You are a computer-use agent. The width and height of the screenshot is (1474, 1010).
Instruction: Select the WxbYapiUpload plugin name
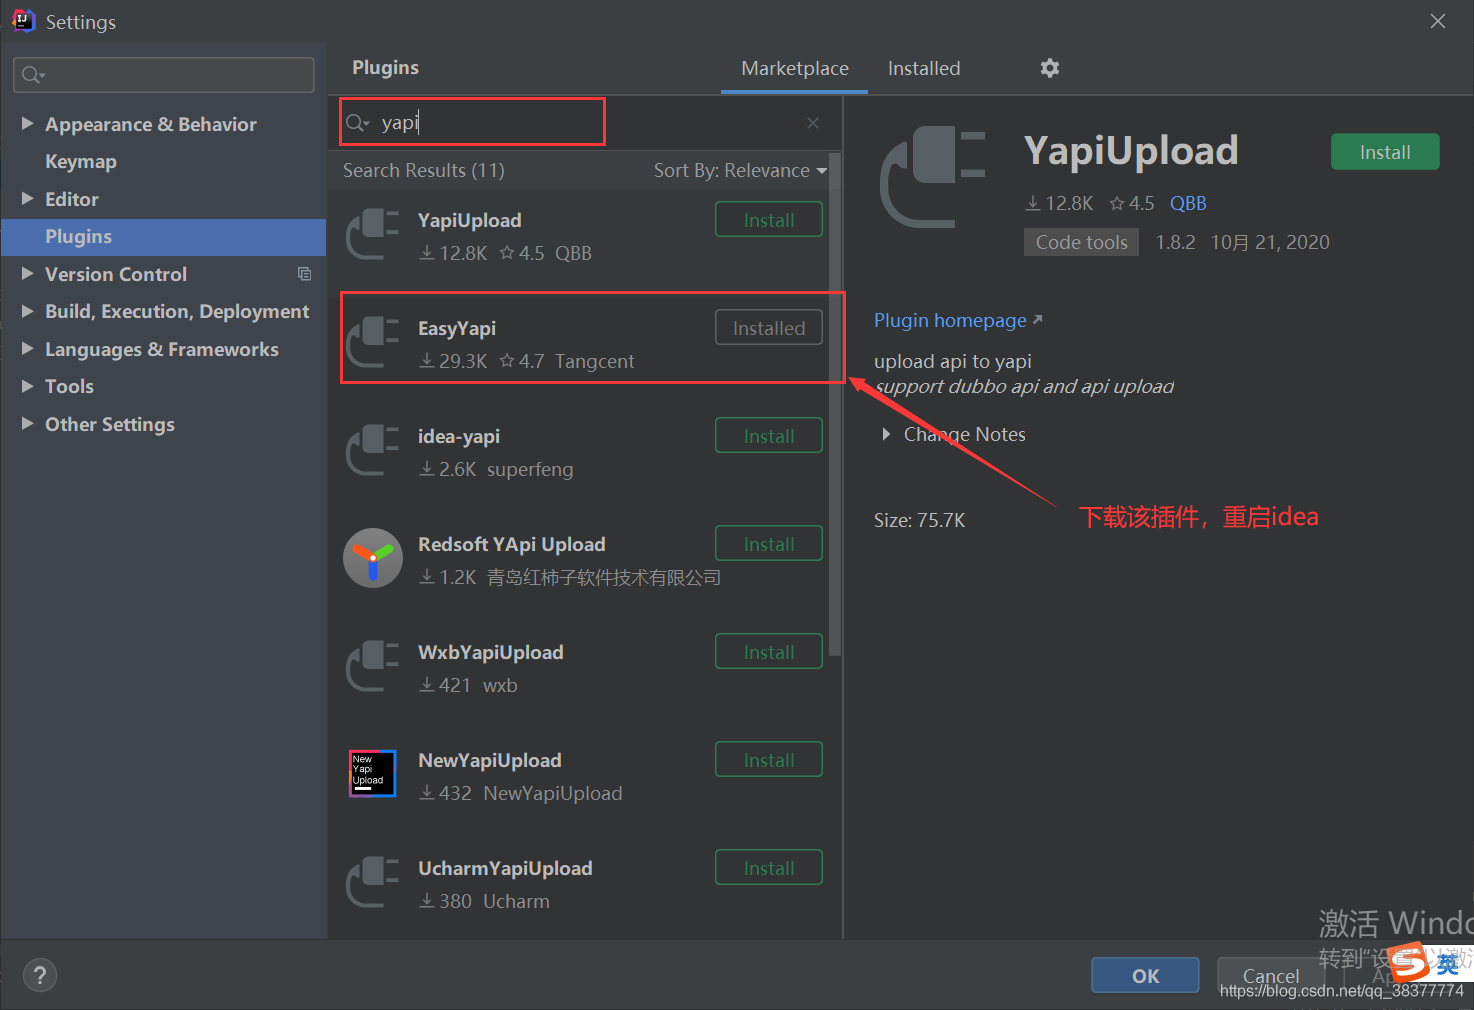click(x=491, y=652)
